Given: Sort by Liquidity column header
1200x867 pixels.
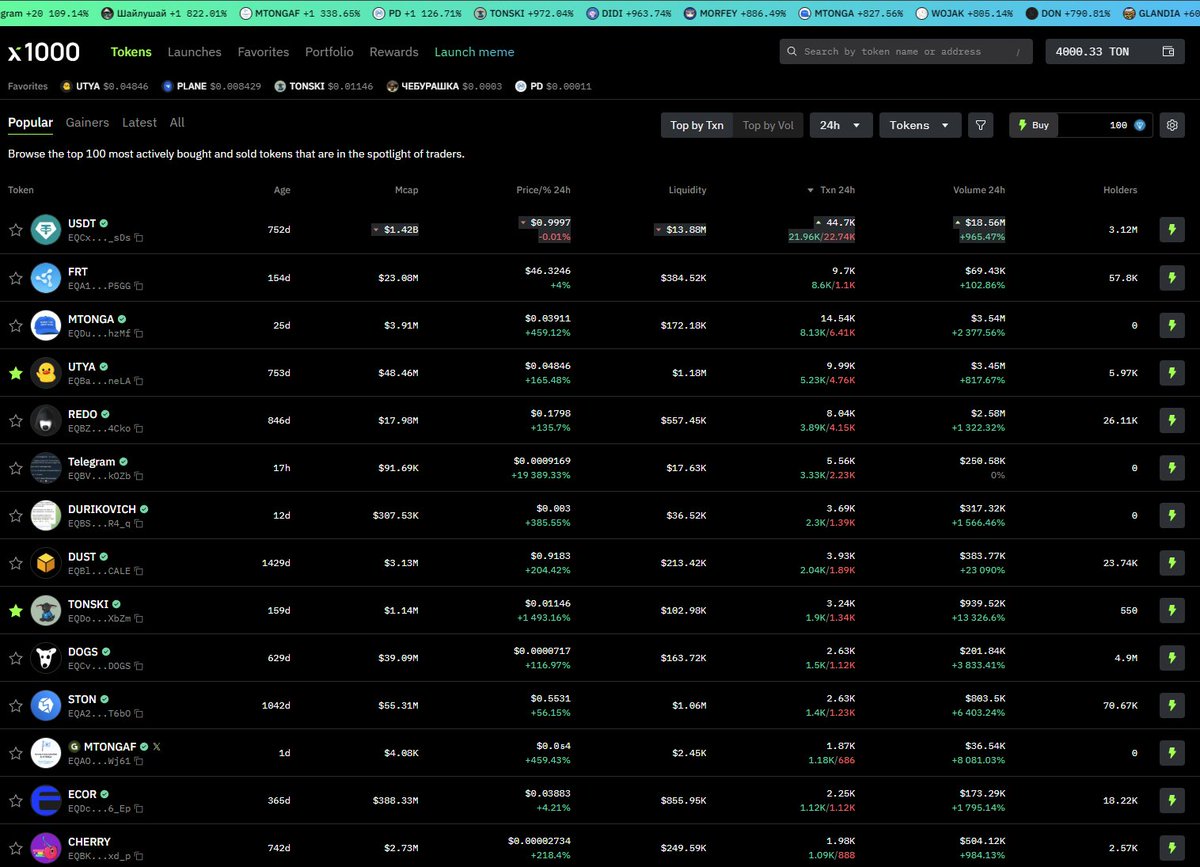Looking at the screenshot, I should (687, 190).
